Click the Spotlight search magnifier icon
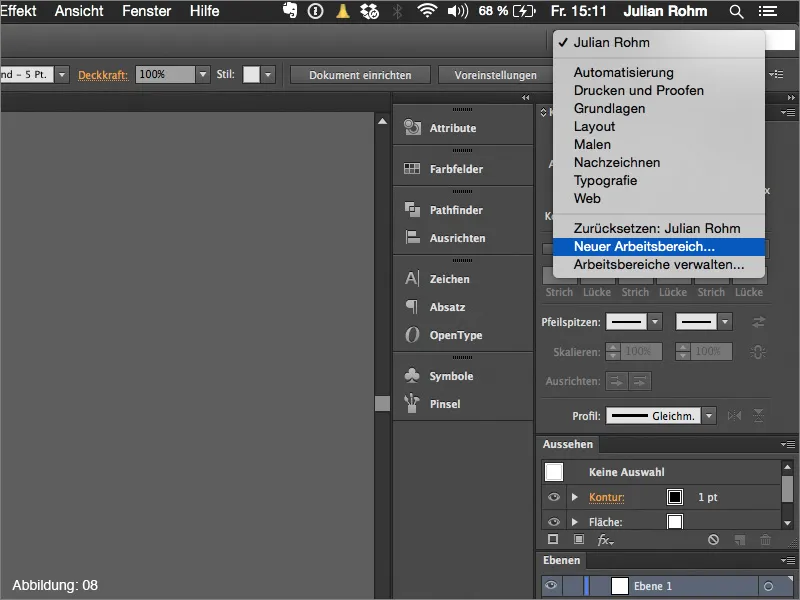Screen dimensions: 800x600 coord(736,11)
